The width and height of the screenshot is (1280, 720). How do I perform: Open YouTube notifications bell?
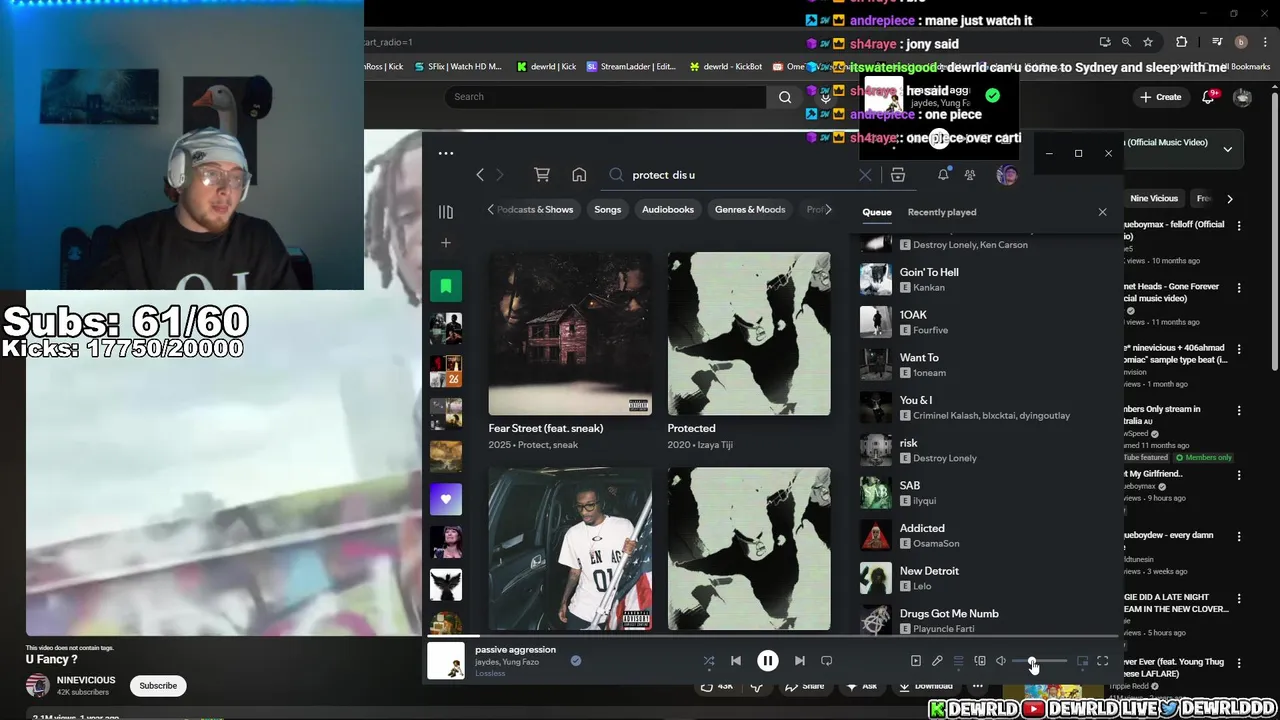click(x=1208, y=97)
